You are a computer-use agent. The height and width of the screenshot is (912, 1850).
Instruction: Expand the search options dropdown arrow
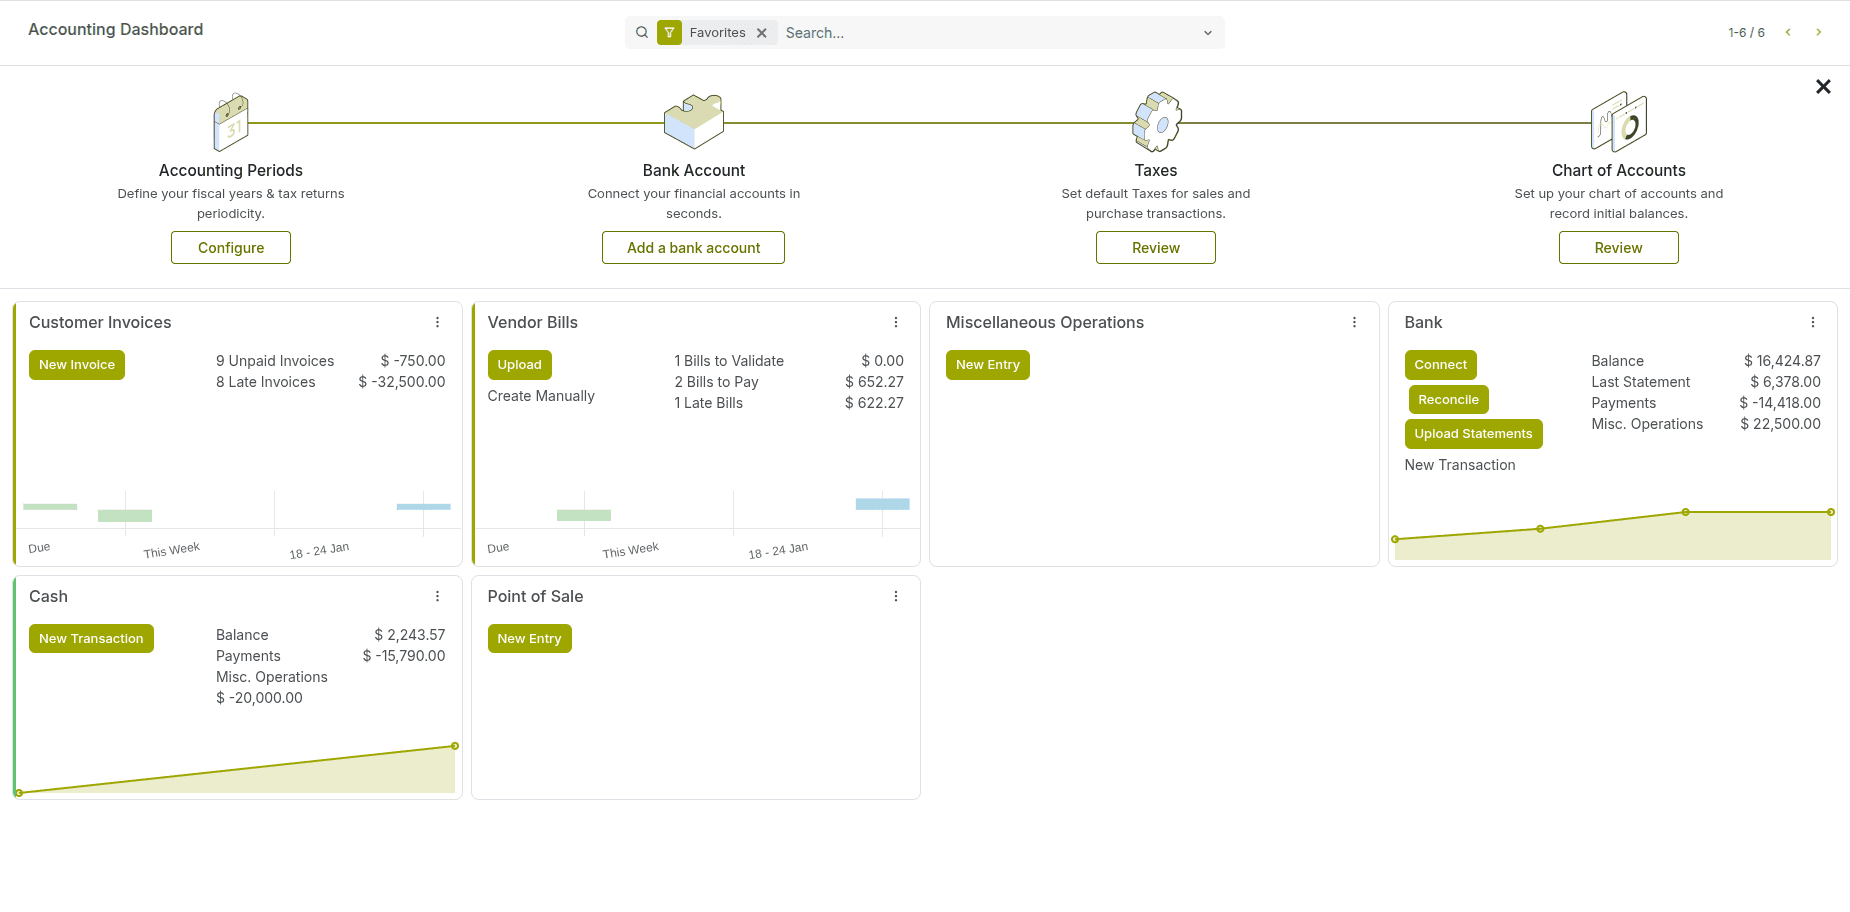[x=1207, y=33]
